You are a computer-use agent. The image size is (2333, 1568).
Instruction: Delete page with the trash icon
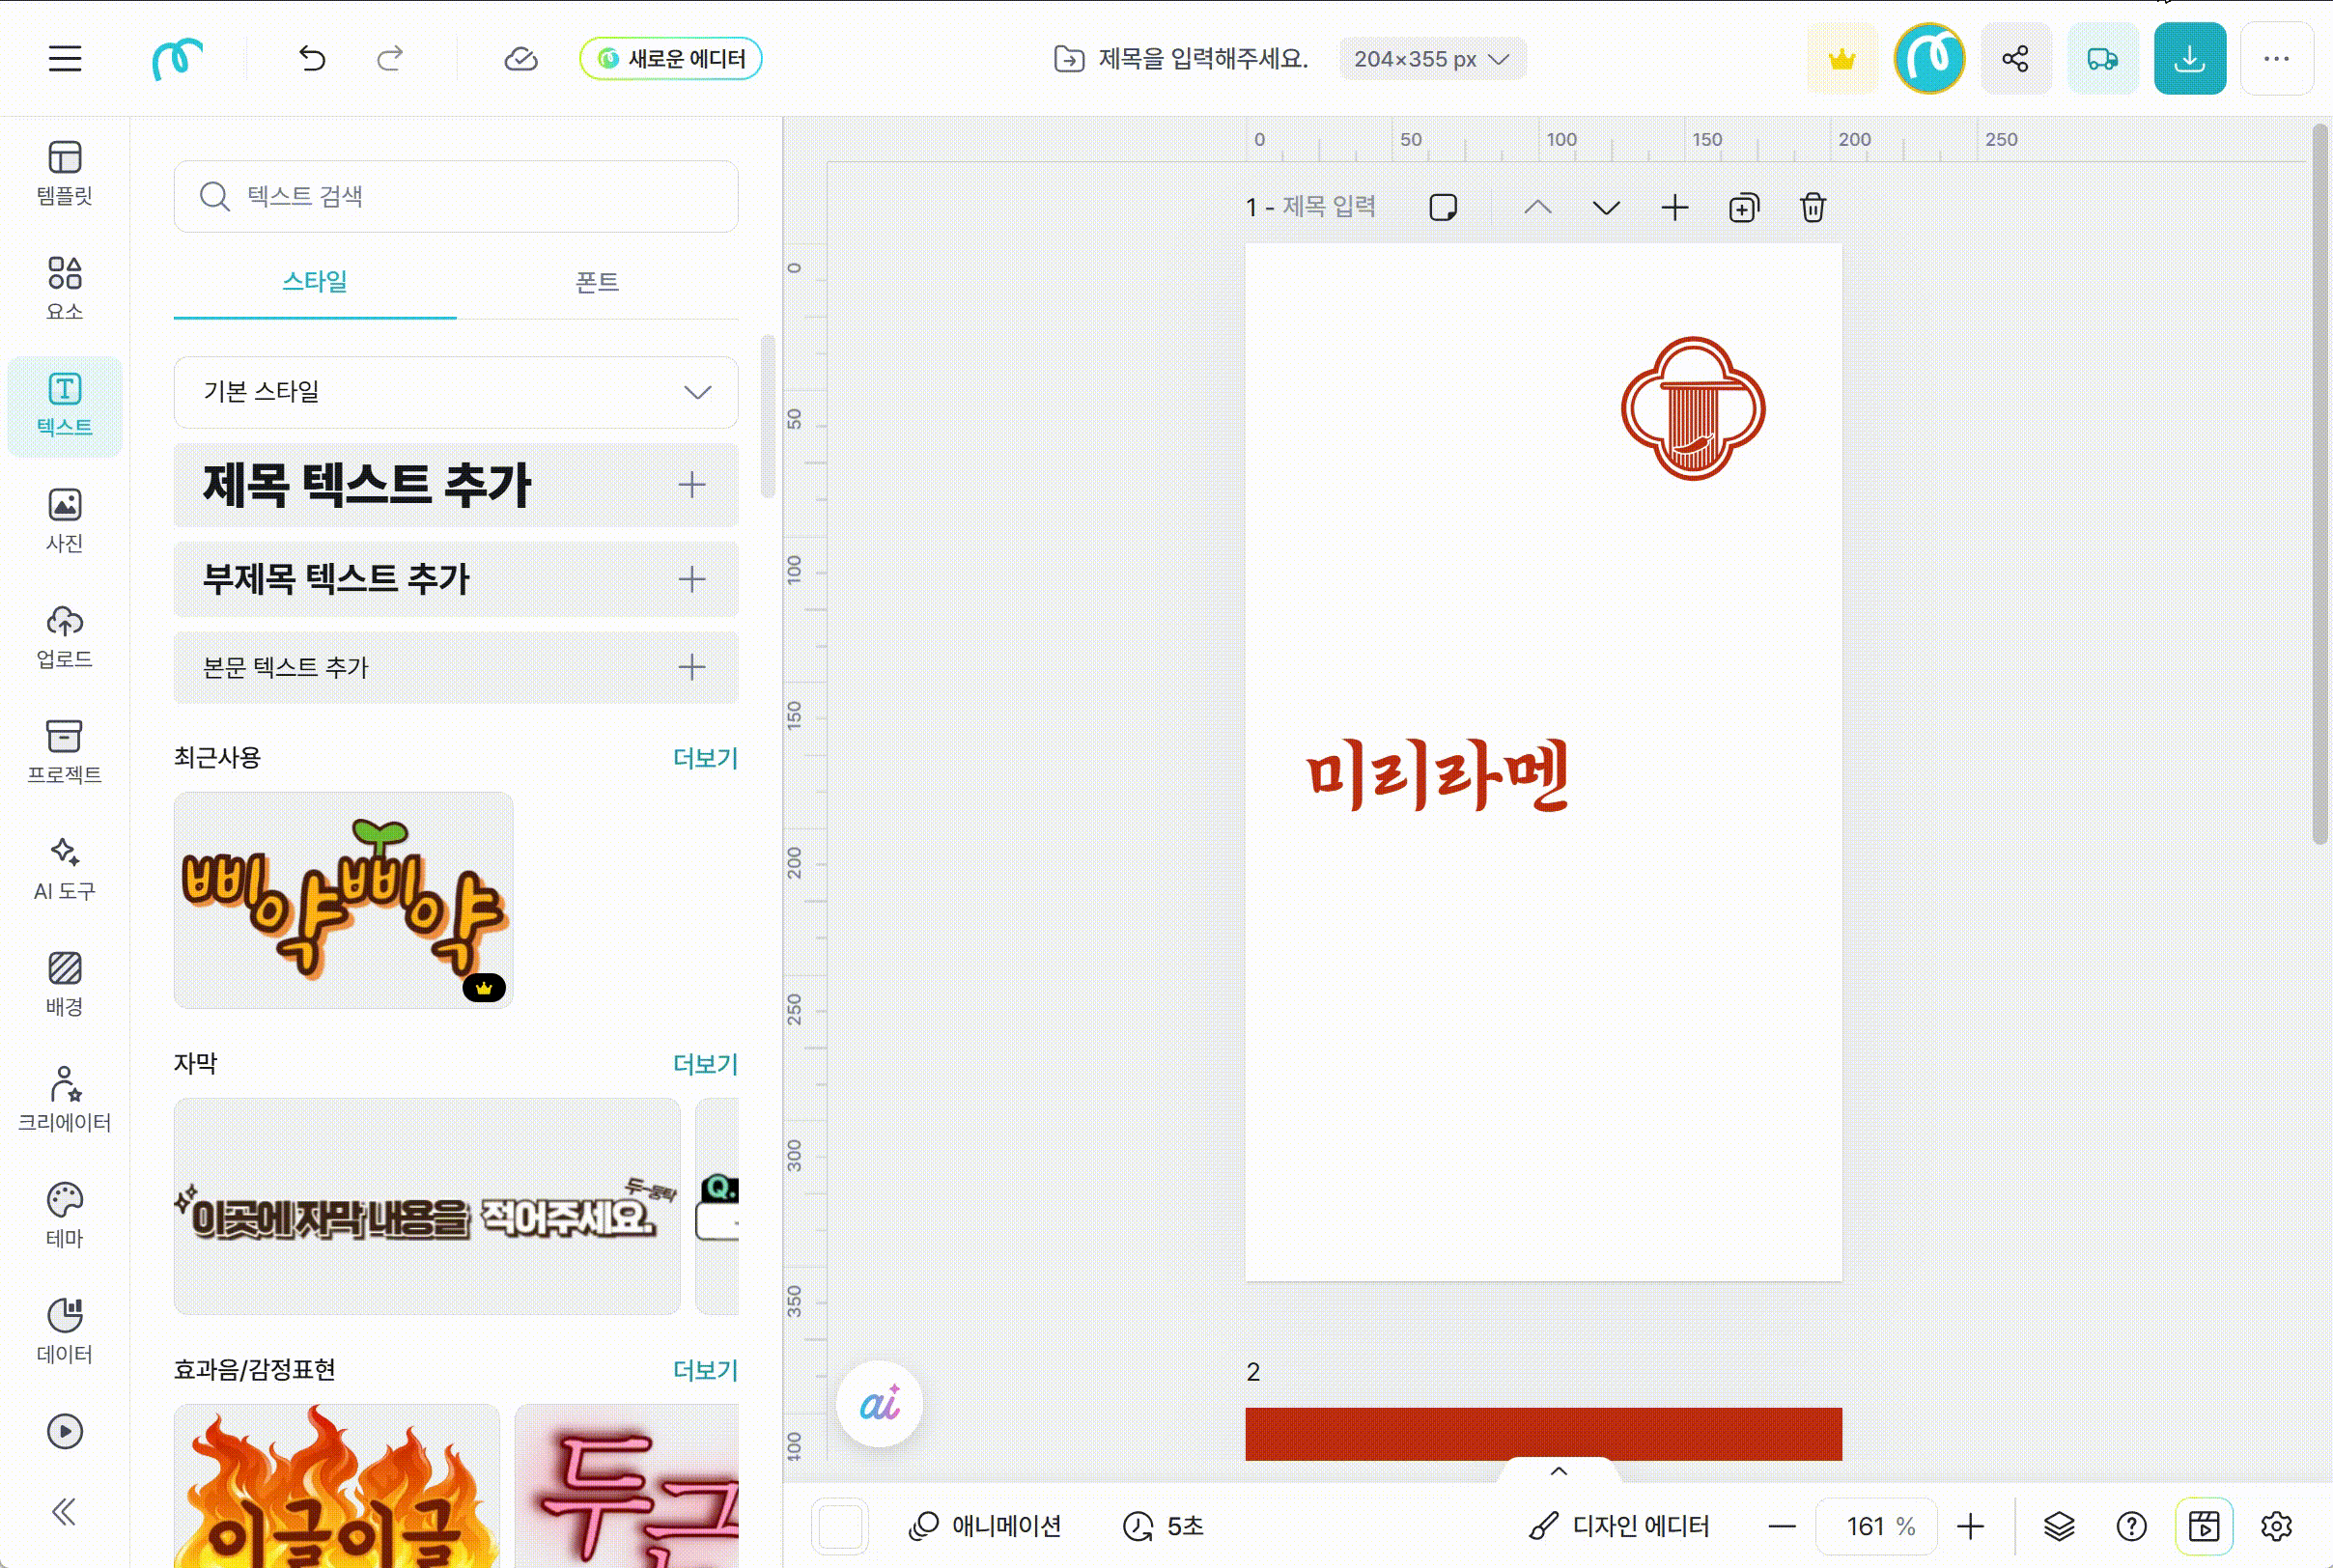[1812, 208]
